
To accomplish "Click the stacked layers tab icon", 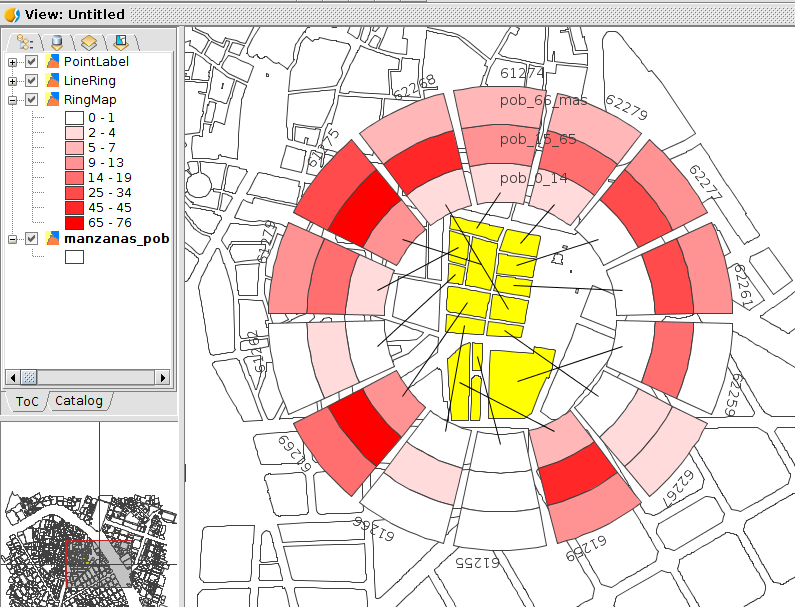I will [89, 42].
